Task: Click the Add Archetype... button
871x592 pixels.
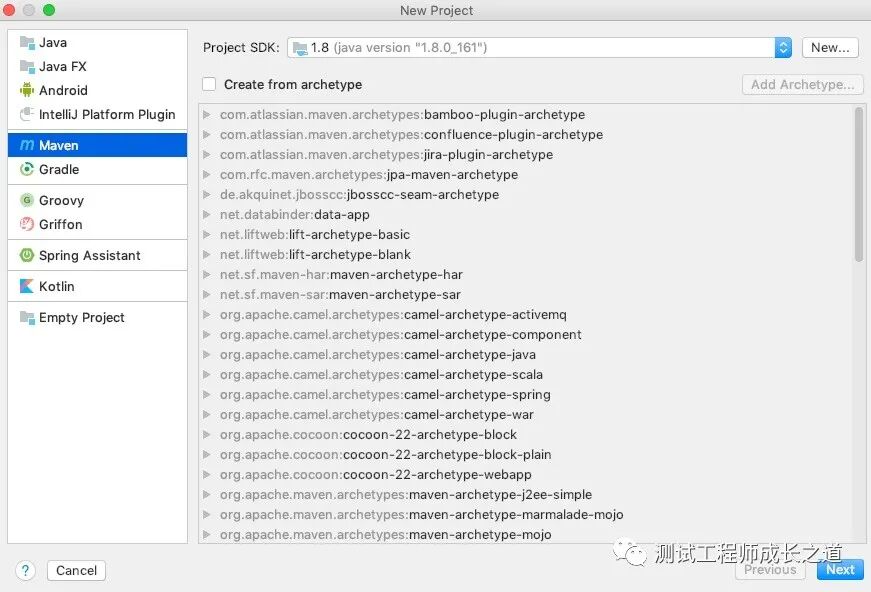Action: click(802, 84)
